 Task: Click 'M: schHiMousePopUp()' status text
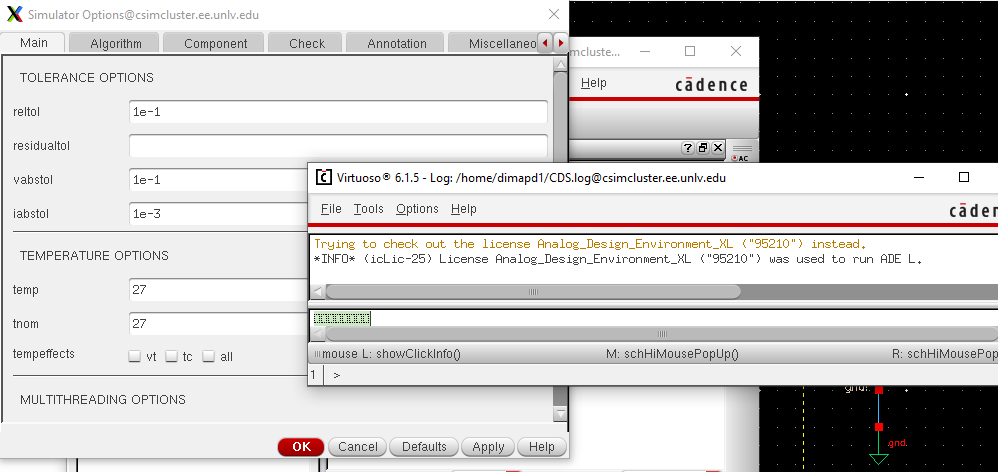point(672,354)
